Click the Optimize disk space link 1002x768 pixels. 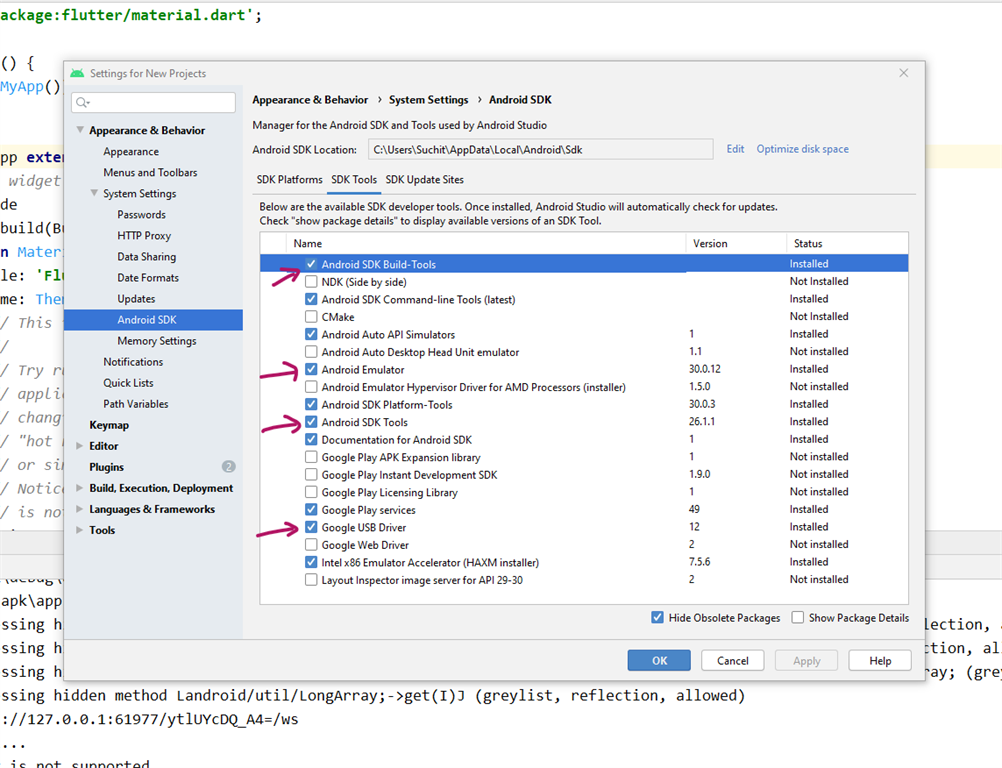pos(802,149)
